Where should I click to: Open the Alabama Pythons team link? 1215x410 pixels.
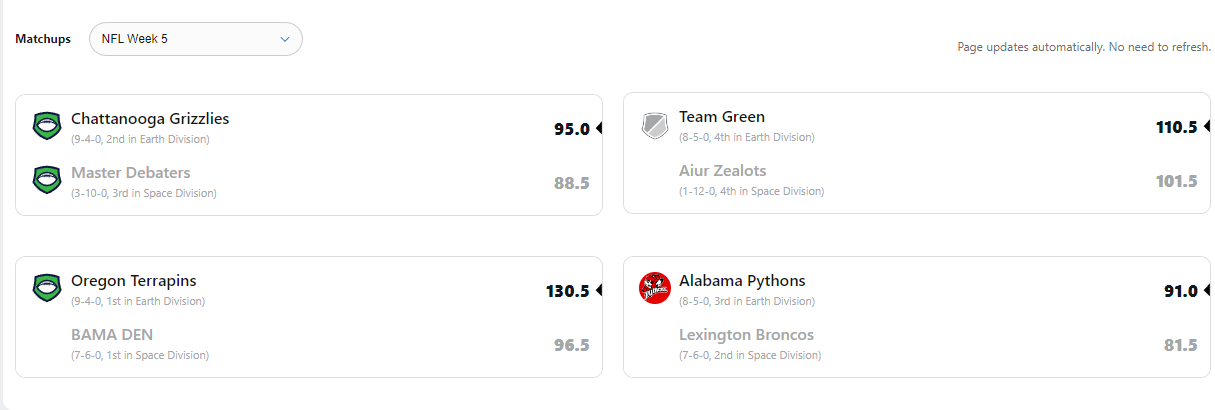point(742,281)
